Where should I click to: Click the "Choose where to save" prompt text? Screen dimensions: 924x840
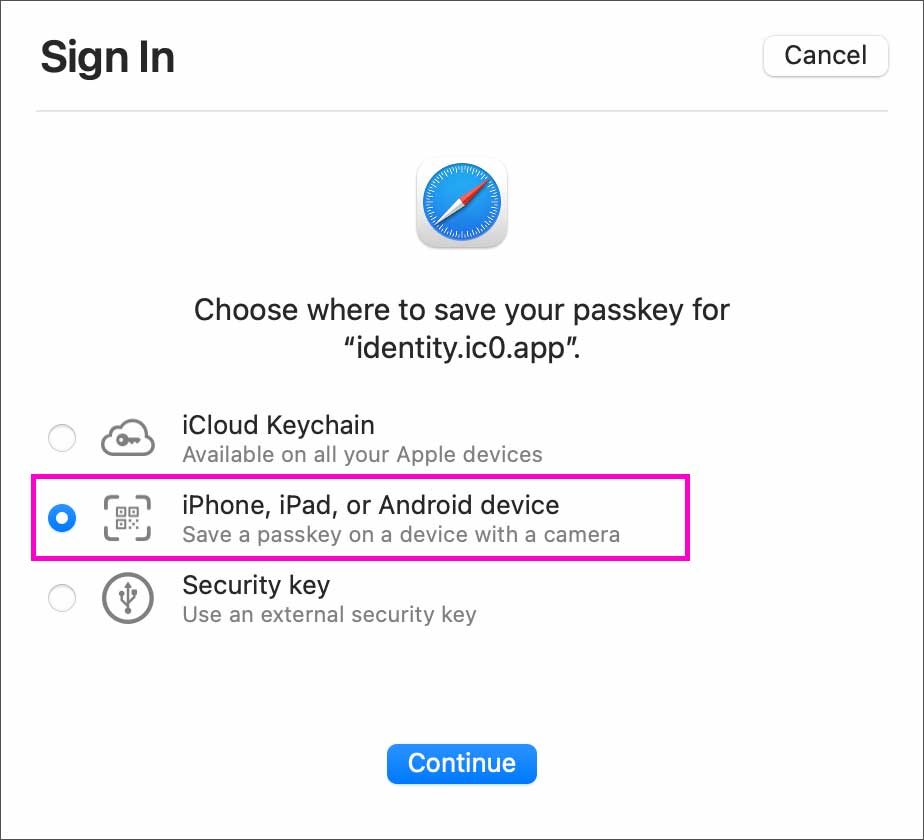(x=461, y=310)
